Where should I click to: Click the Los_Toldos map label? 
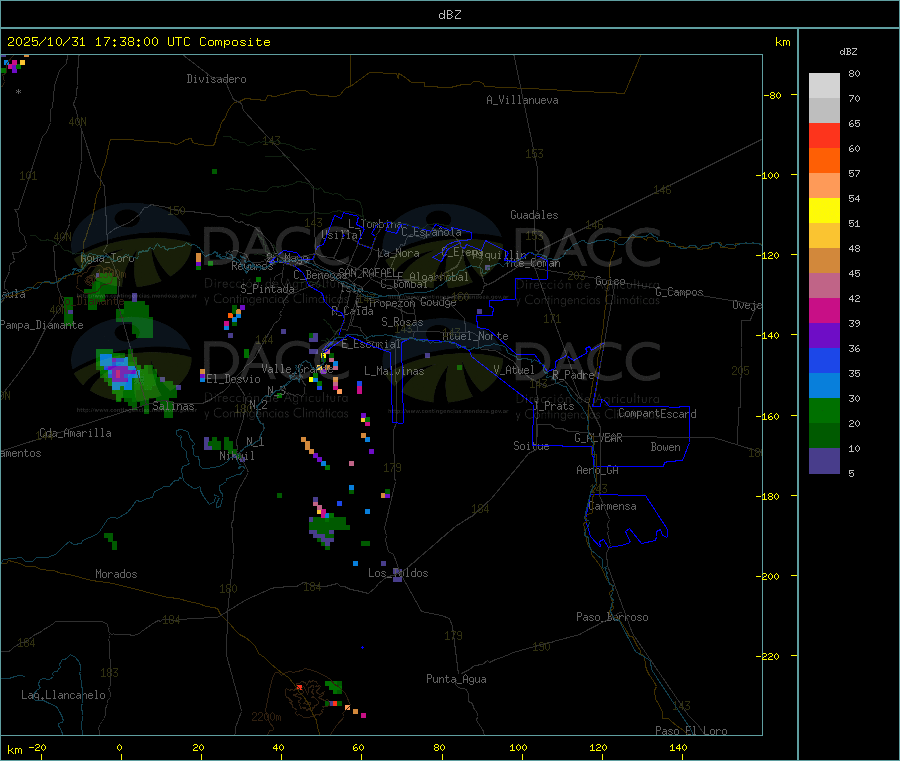(x=398, y=573)
